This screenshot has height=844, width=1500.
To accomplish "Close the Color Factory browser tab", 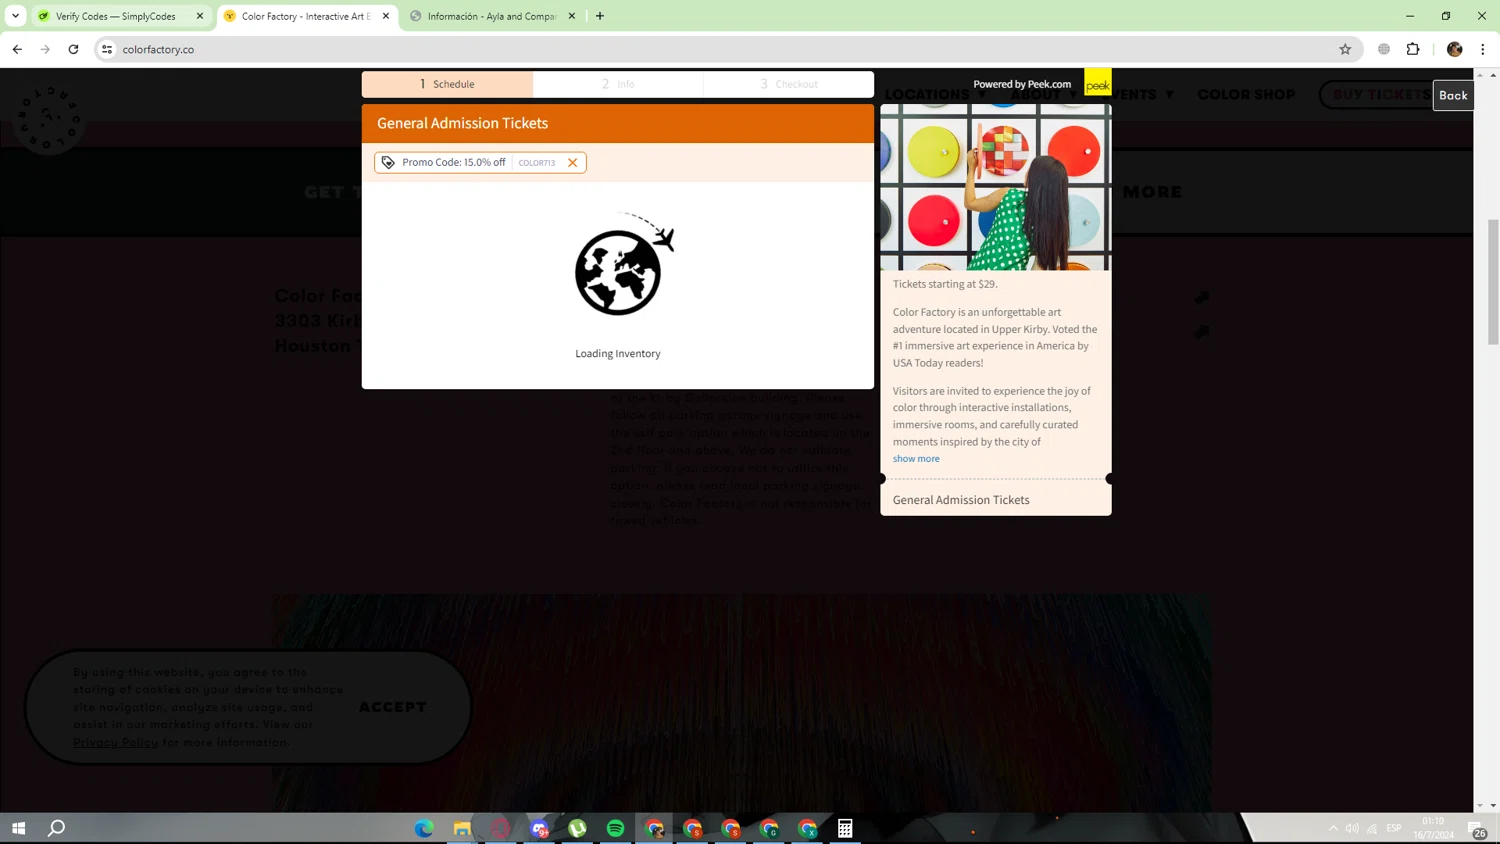I will tap(386, 16).
